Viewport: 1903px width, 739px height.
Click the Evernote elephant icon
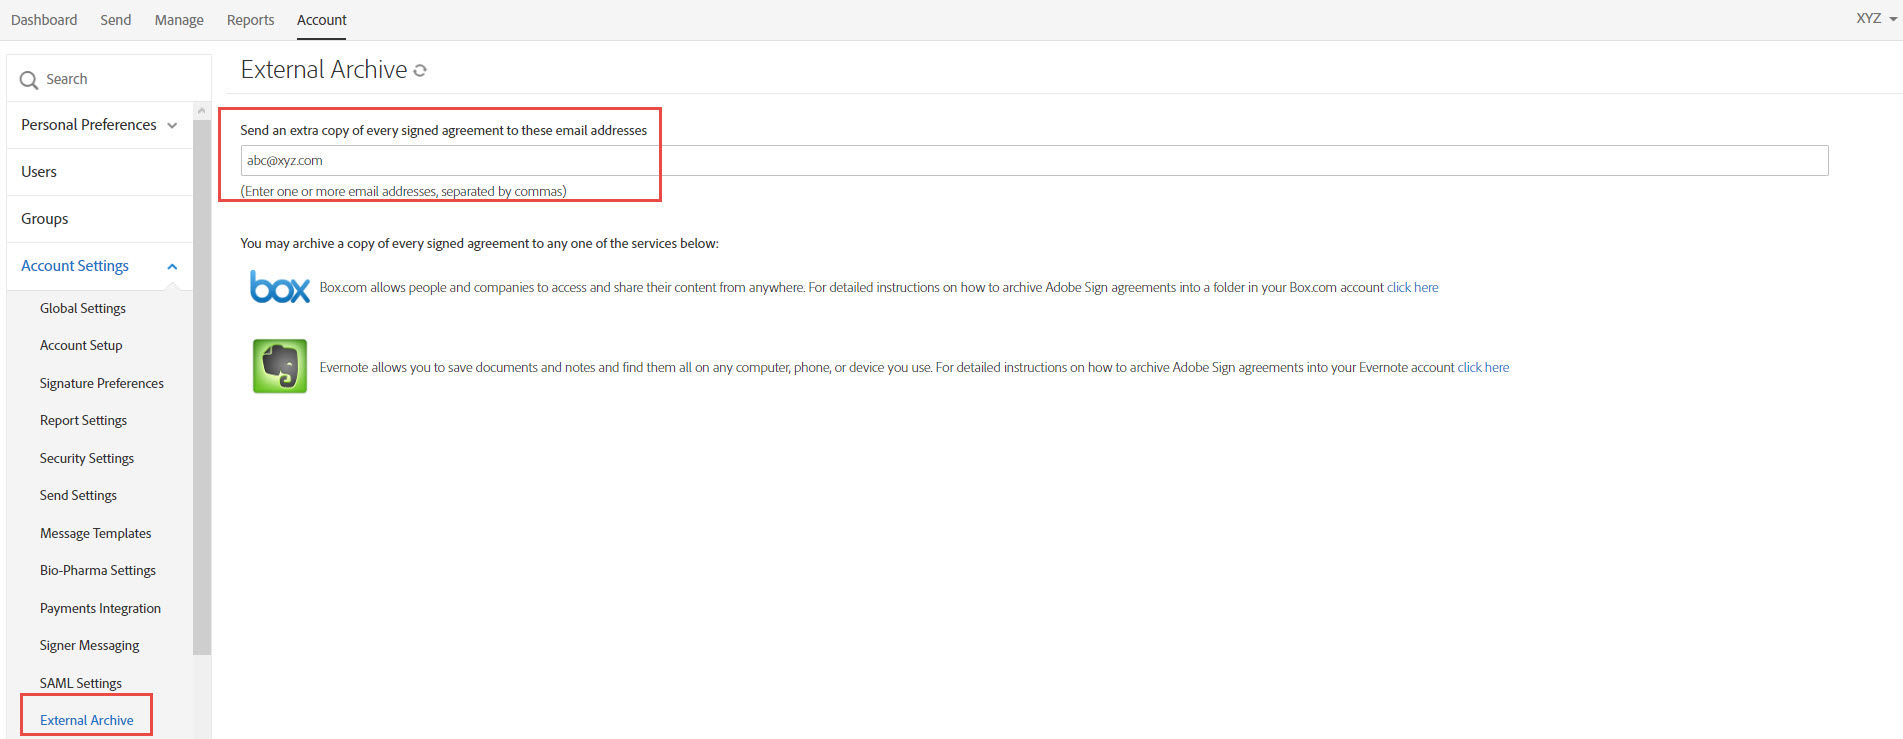pyautogui.click(x=280, y=366)
